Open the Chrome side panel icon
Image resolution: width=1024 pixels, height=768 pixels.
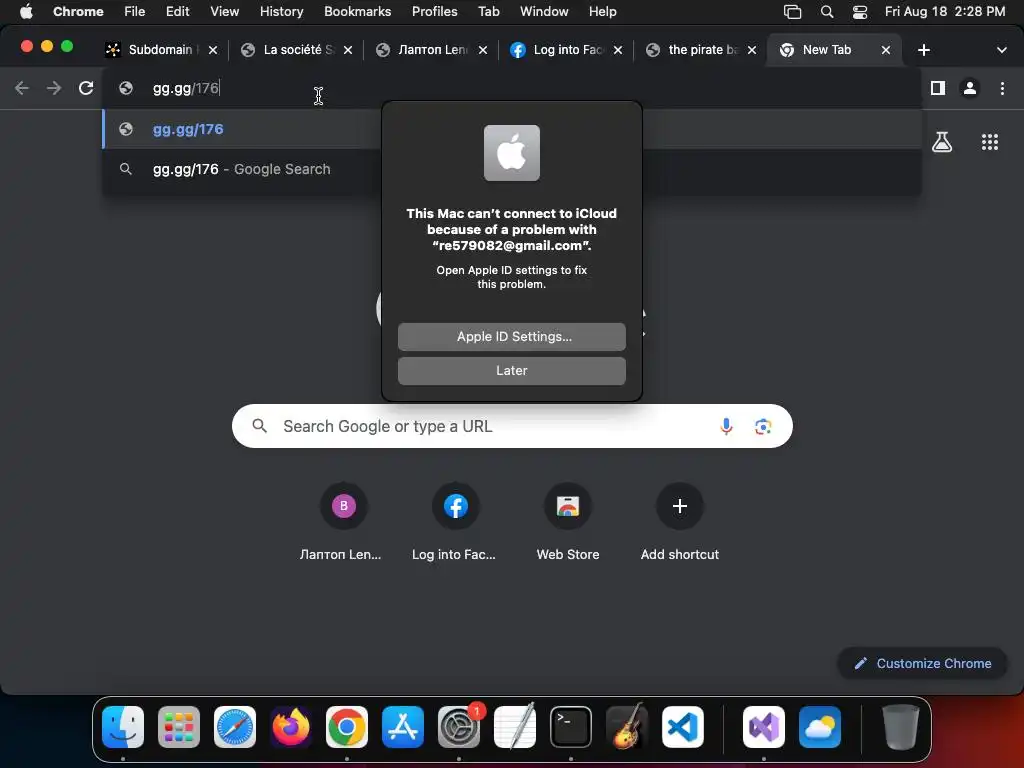click(x=938, y=88)
